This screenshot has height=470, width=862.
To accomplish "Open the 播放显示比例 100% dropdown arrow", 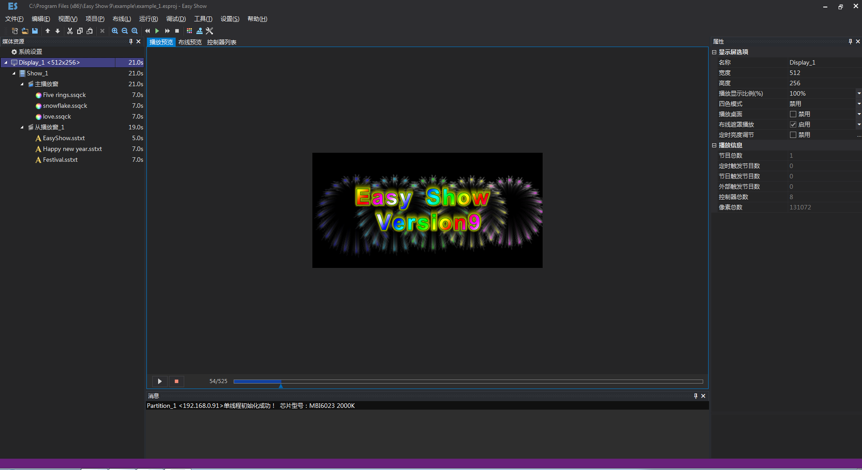I will [x=859, y=93].
